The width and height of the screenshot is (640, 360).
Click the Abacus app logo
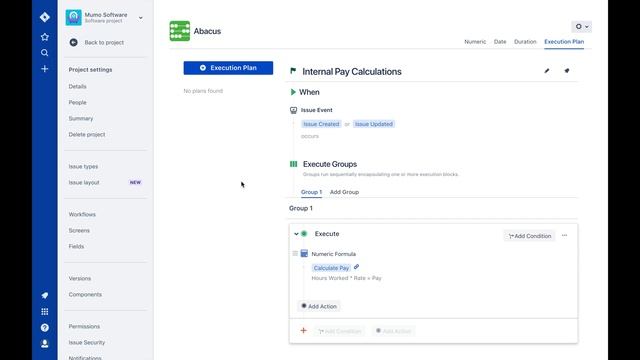(x=180, y=31)
